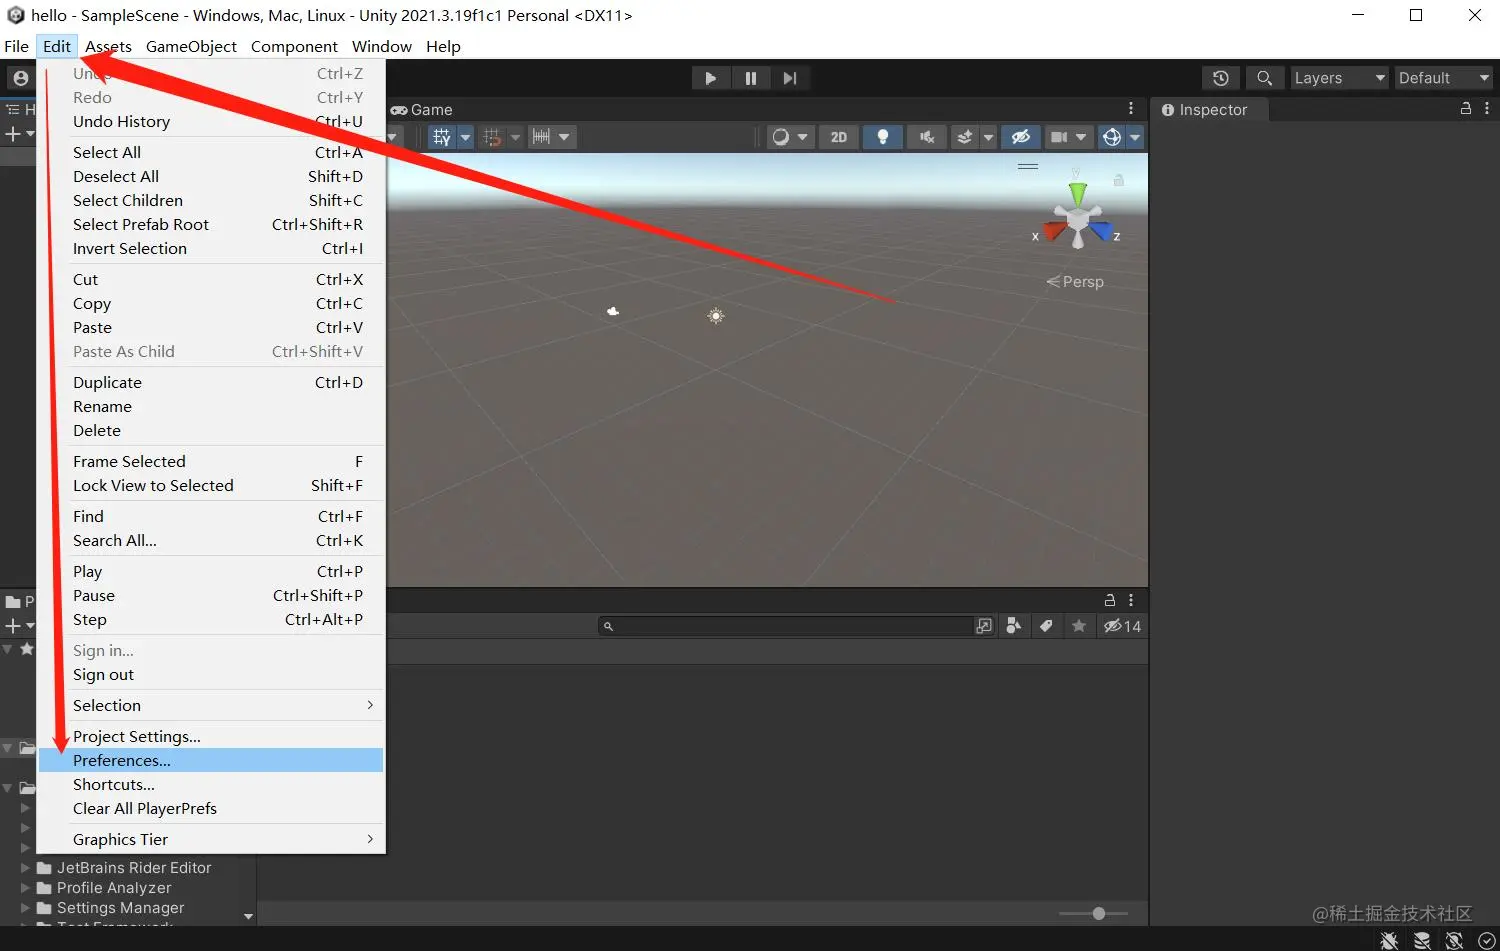Toggle the Inspector panel lock icon
This screenshot has height=951, width=1500.
pos(1467,109)
